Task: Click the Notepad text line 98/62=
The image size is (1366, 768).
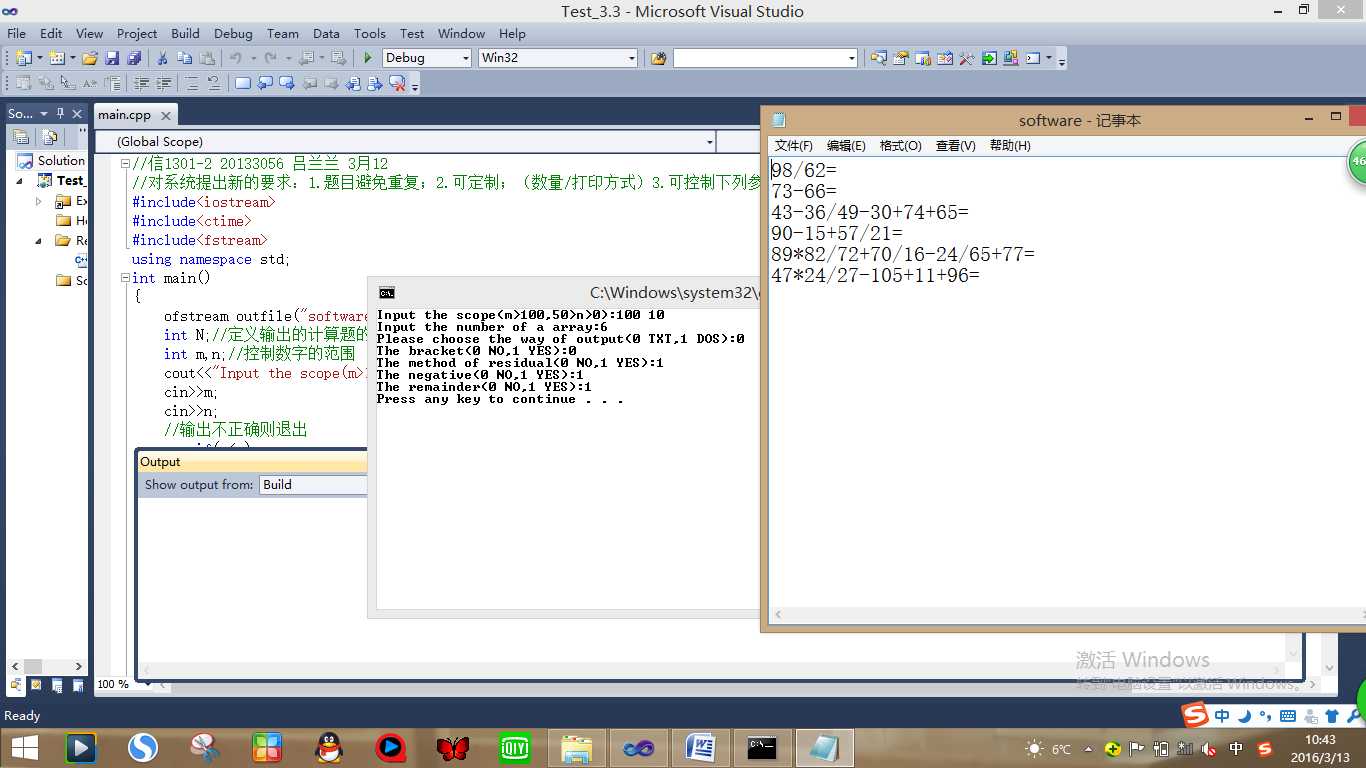Action: click(804, 171)
